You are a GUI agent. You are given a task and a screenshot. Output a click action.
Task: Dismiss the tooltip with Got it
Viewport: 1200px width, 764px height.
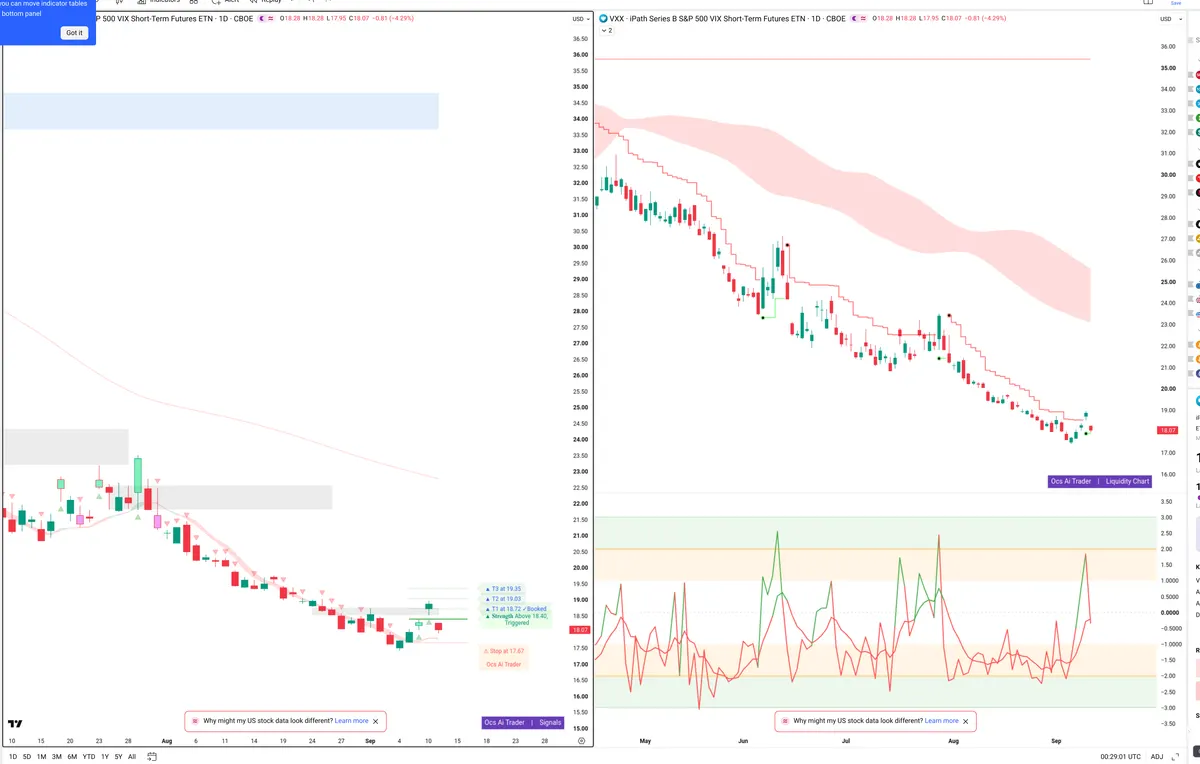point(75,33)
